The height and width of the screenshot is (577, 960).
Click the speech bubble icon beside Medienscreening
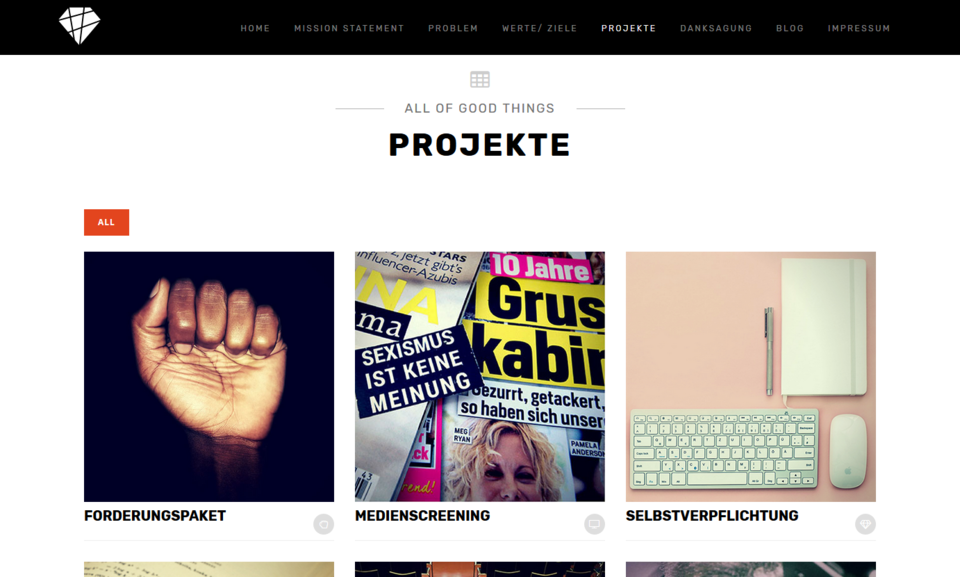(594, 524)
